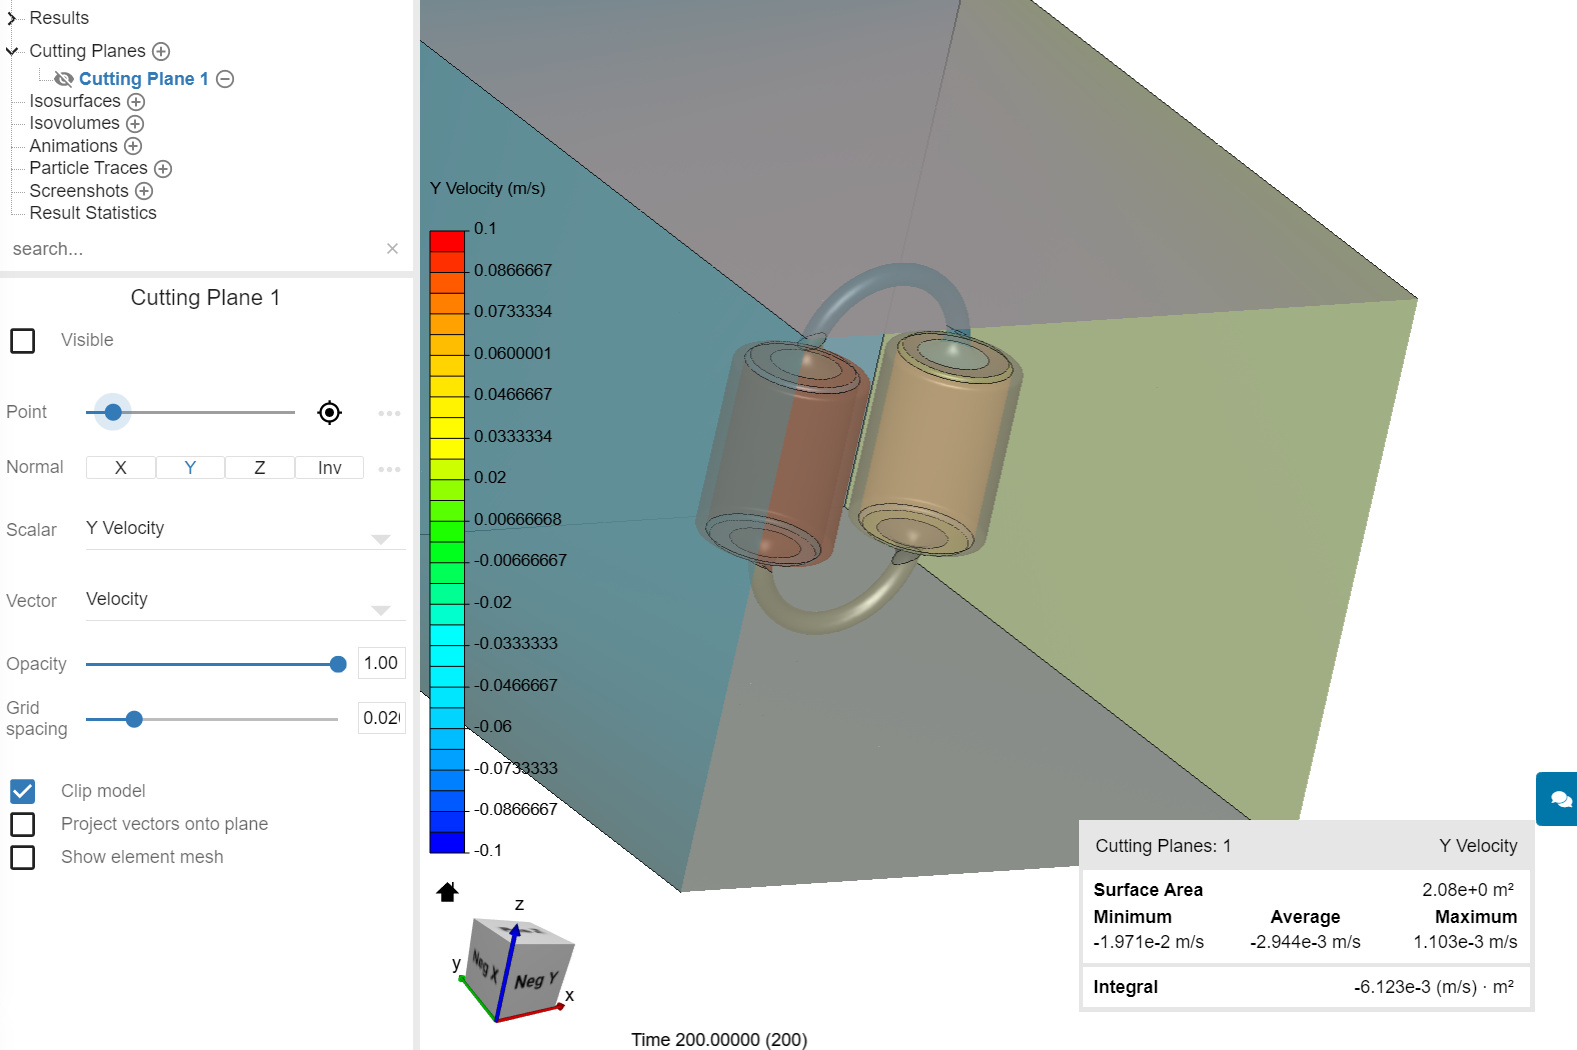Add a new cutting plane

point(161,51)
